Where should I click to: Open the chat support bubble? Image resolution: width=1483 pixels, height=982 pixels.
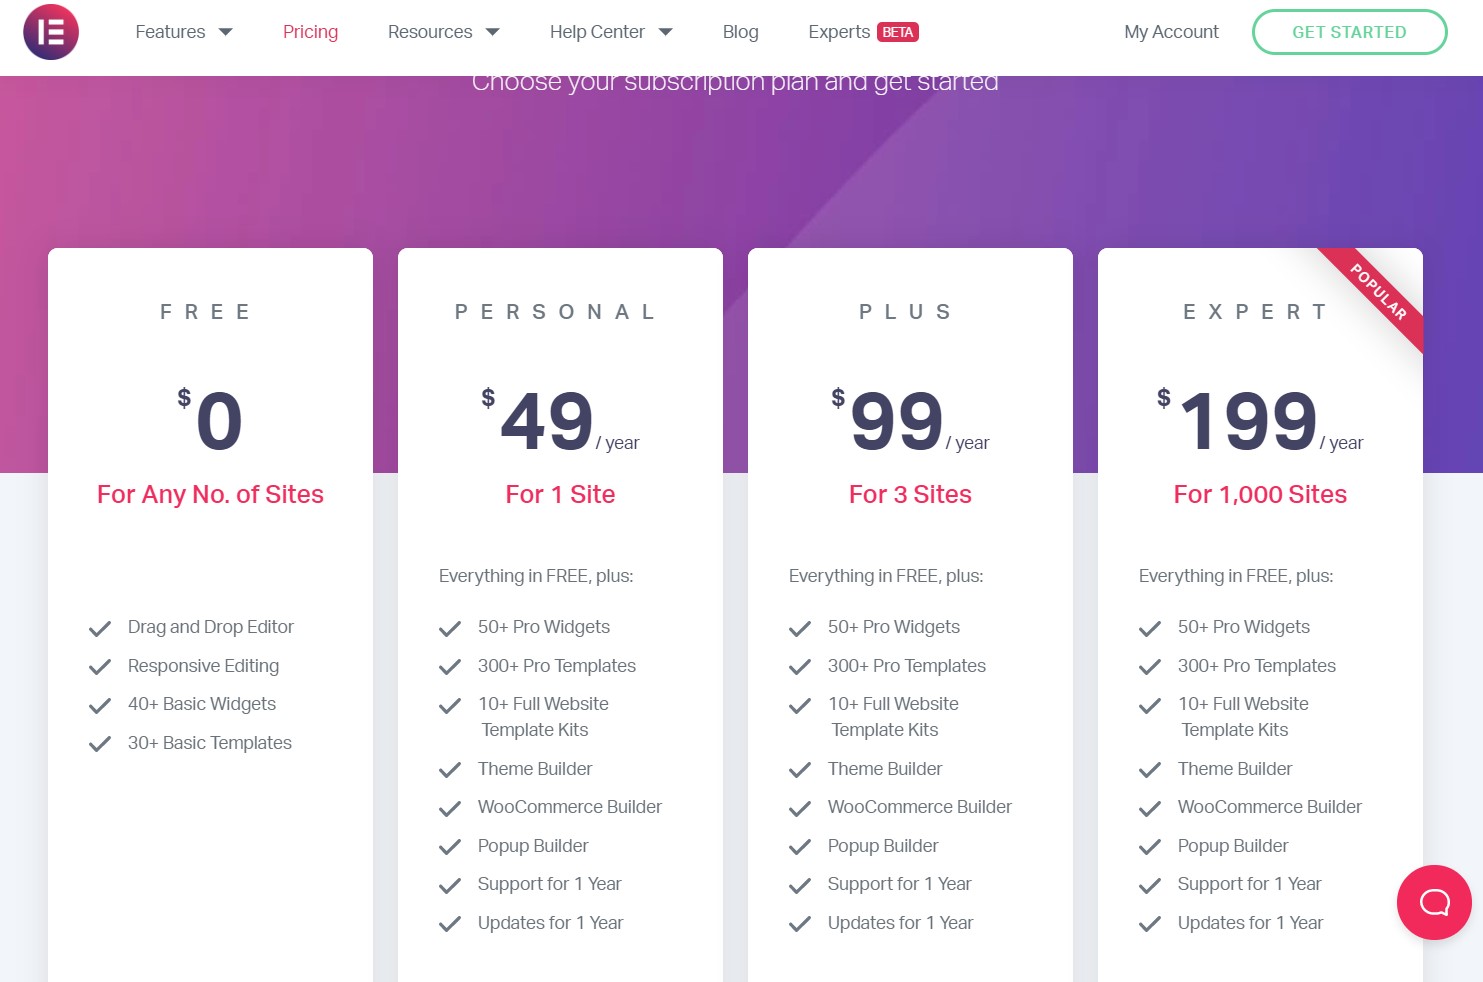(x=1434, y=902)
